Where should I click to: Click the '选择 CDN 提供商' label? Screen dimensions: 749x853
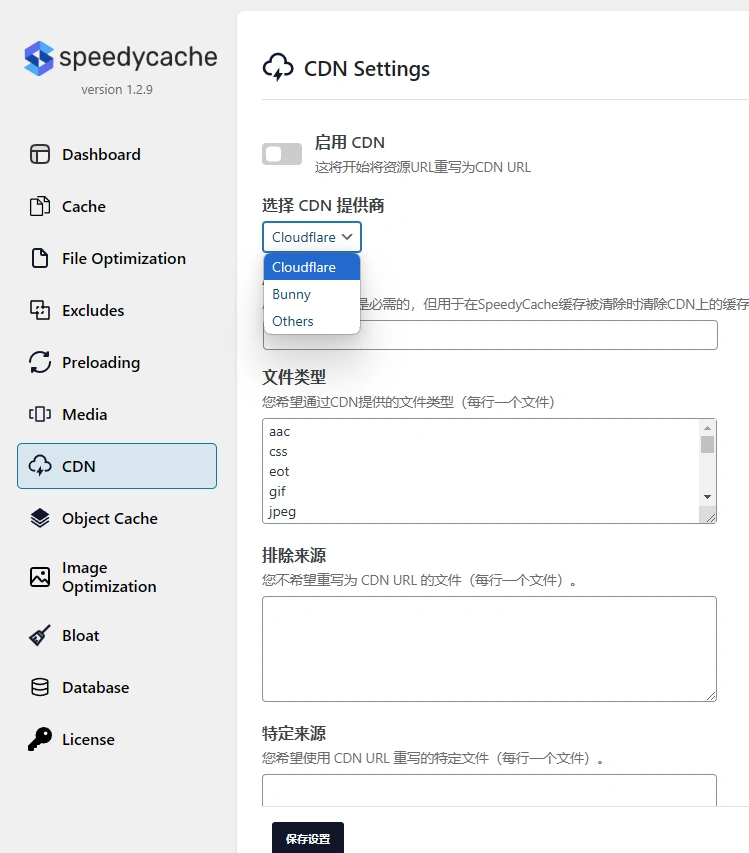[x=323, y=205]
